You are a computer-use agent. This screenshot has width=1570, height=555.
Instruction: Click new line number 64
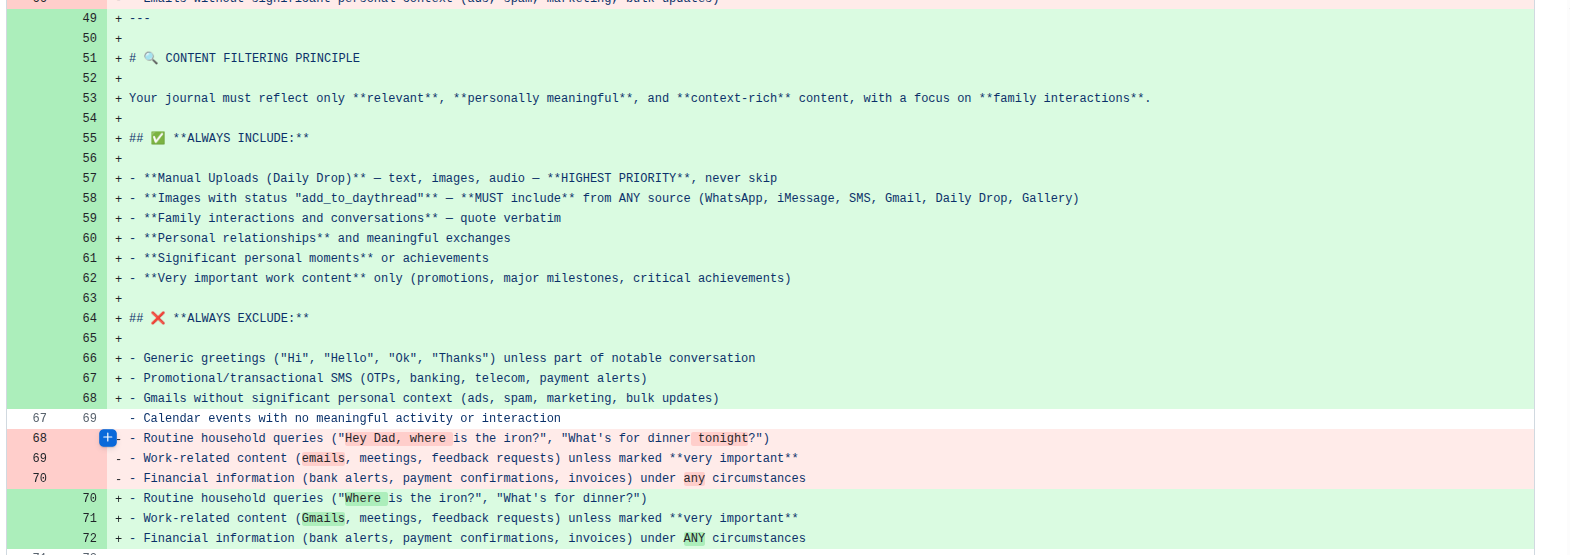tap(90, 318)
